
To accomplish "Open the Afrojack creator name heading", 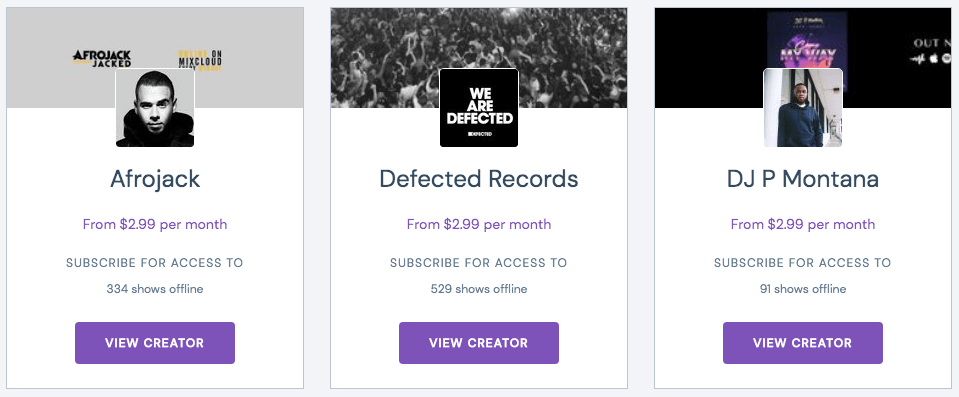I will coord(155,179).
